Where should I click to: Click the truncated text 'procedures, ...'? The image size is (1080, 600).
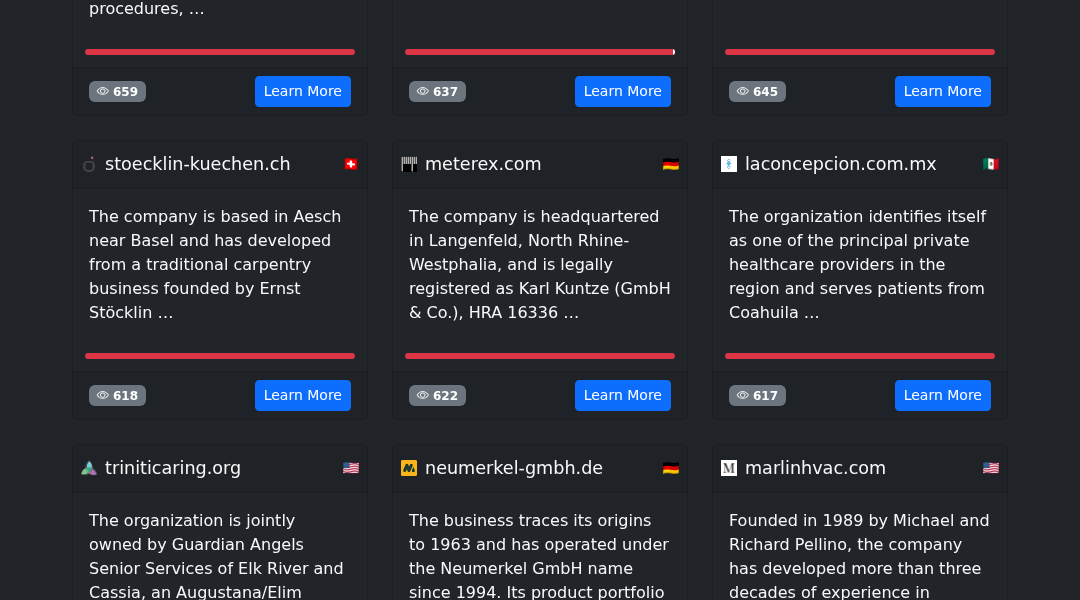pyautogui.click(x=147, y=9)
